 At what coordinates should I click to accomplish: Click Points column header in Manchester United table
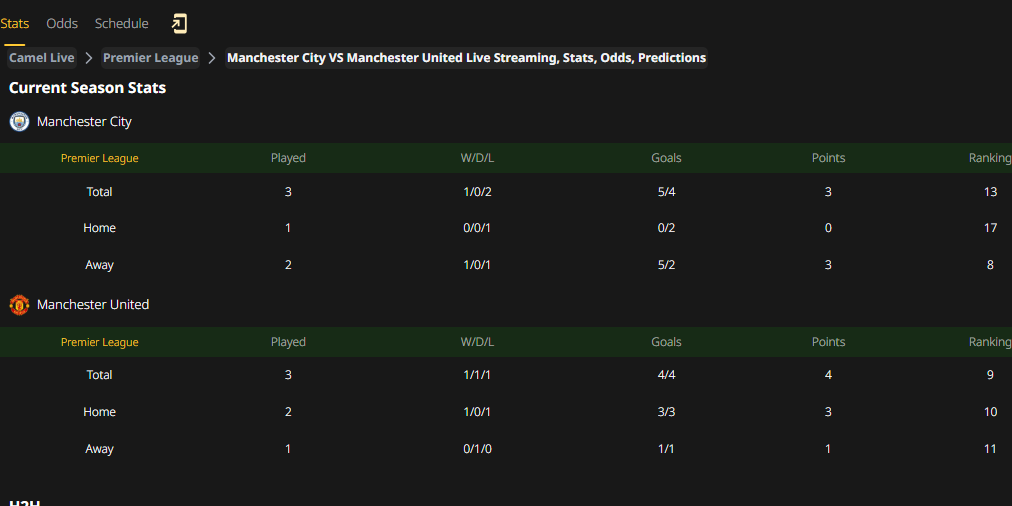tap(828, 342)
